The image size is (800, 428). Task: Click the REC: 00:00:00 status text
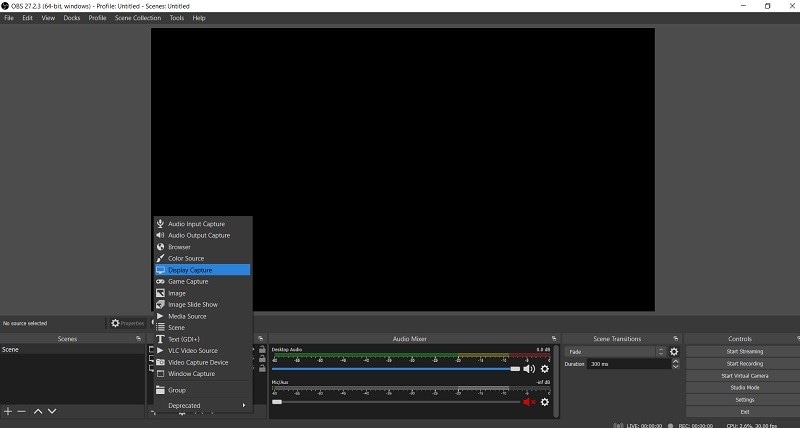695,425
